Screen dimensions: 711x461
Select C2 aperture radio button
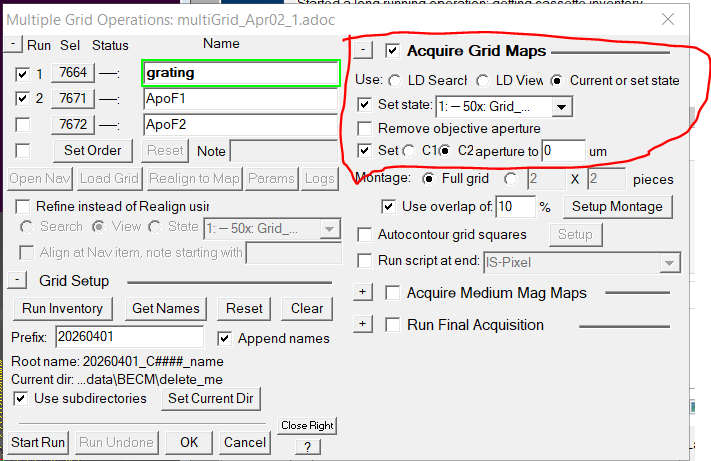445,151
